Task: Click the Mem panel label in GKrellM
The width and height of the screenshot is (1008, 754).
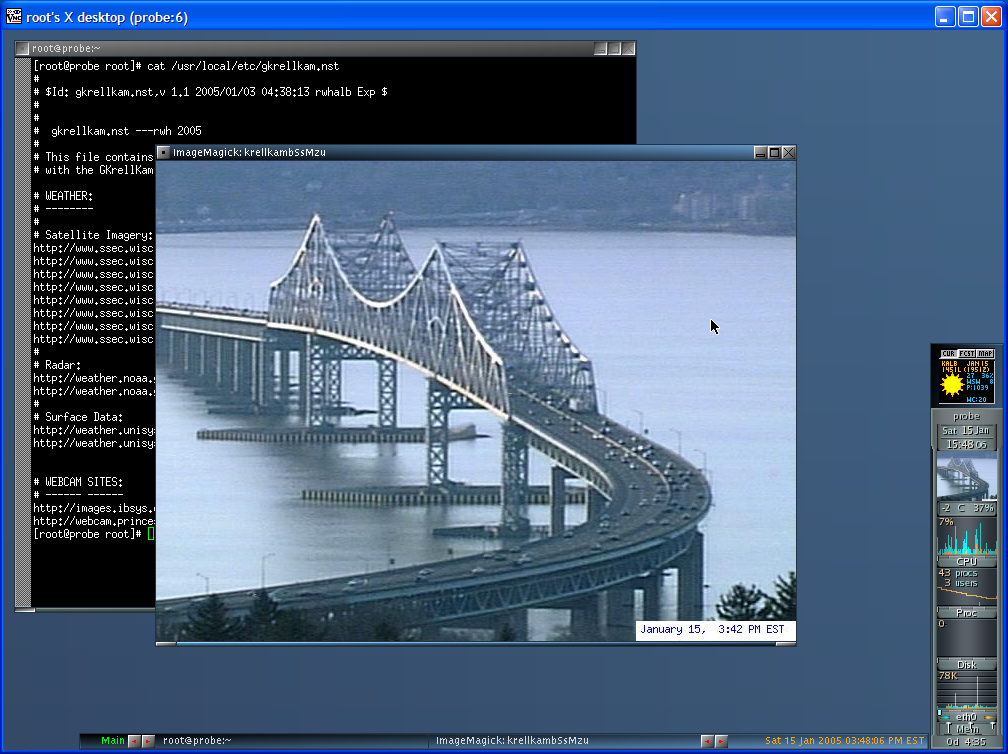Action: (x=966, y=728)
